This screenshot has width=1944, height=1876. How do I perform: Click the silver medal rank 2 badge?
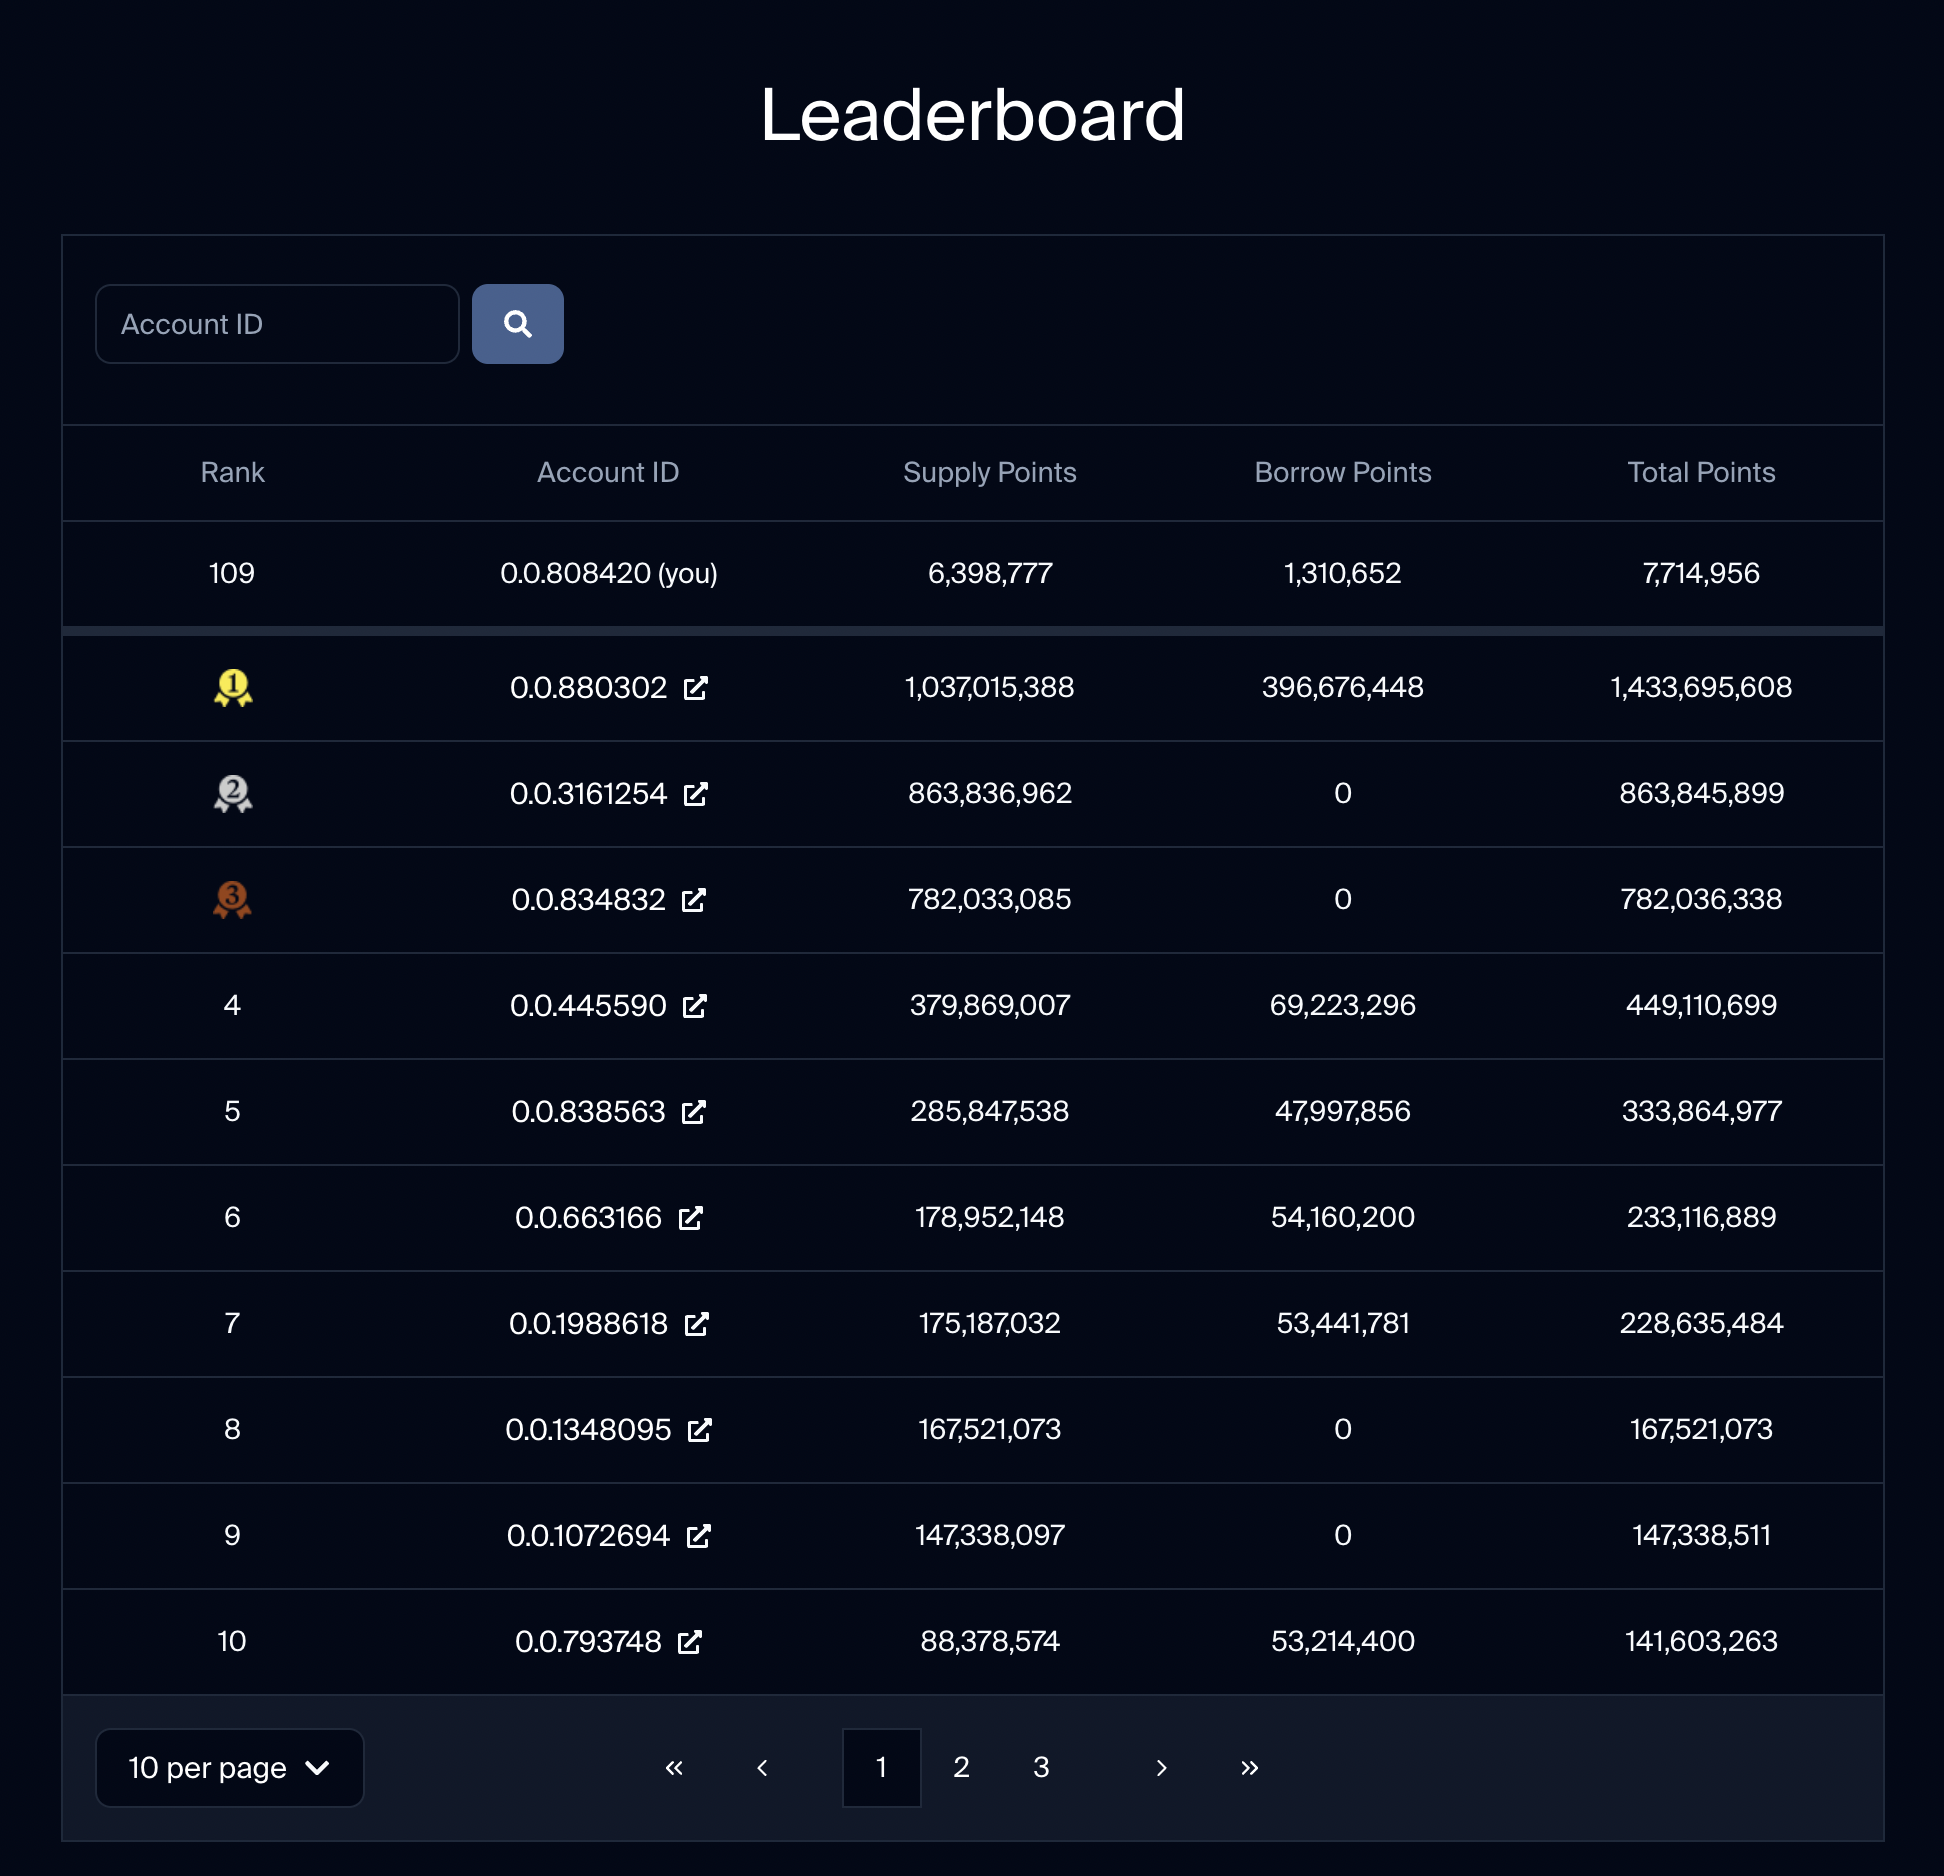pos(233,793)
